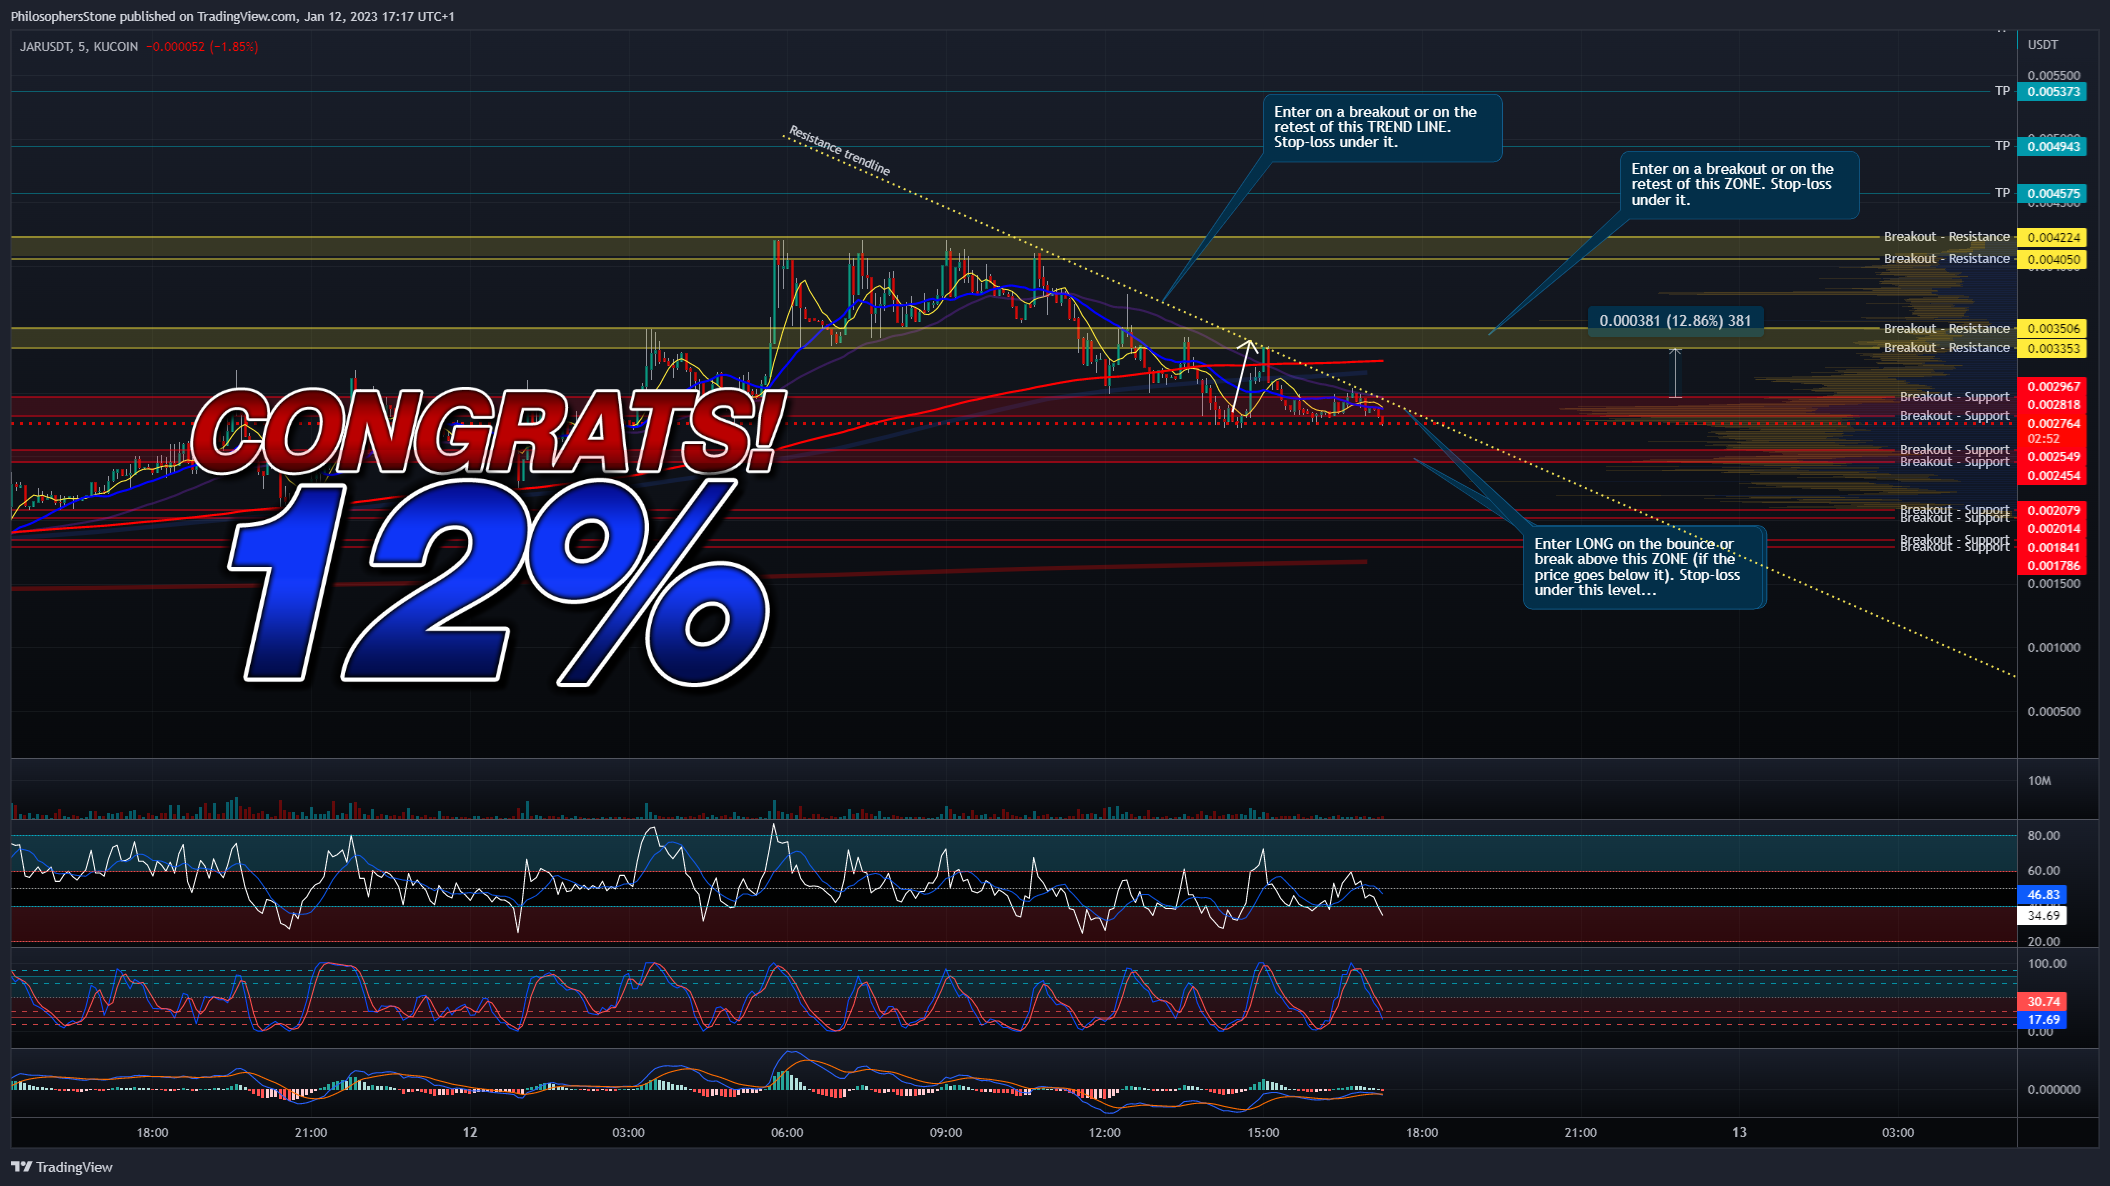The image size is (2110, 1186).
Task: Click the stochastic value tag 30.74
Action: (x=2043, y=1002)
